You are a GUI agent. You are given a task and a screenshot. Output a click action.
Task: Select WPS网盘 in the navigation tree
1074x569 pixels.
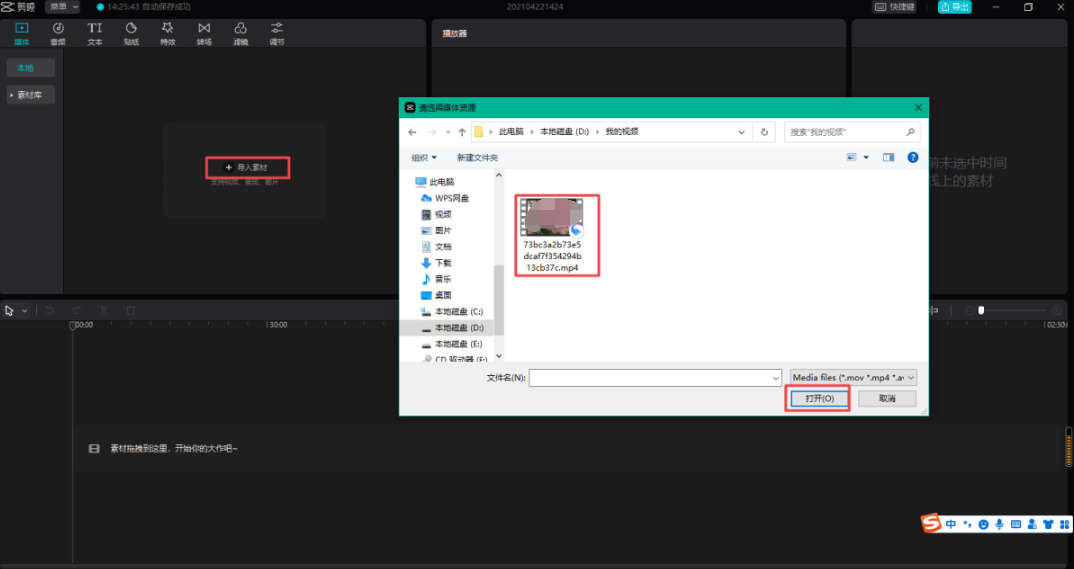click(x=445, y=198)
